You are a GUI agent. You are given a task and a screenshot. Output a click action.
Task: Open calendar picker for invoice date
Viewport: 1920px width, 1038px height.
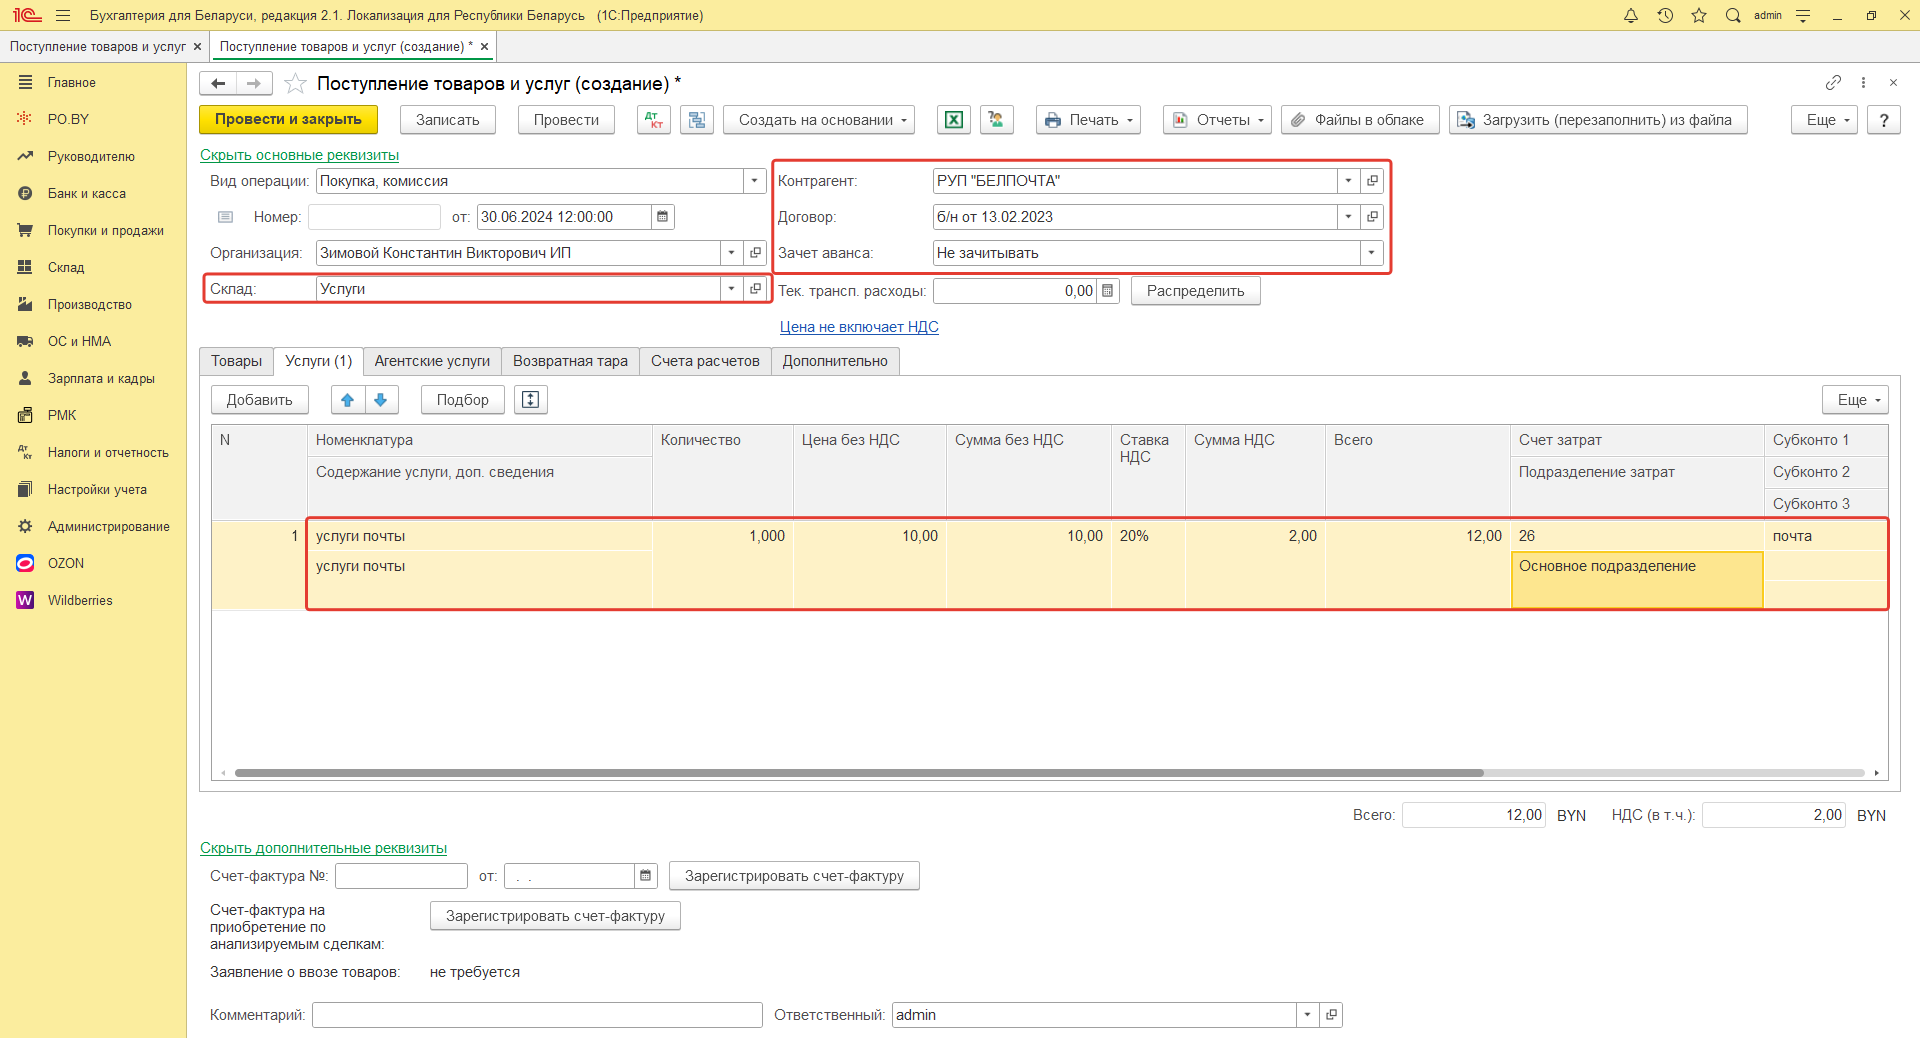click(x=646, y=876)
